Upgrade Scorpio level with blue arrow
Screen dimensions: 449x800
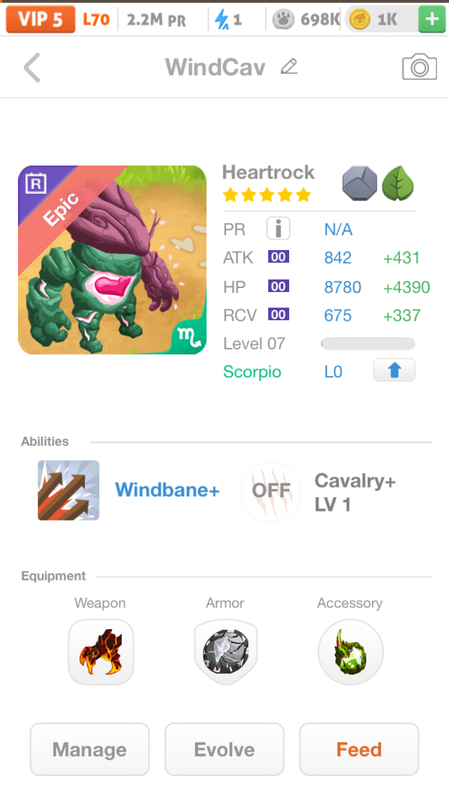click(x=394, y=370)
